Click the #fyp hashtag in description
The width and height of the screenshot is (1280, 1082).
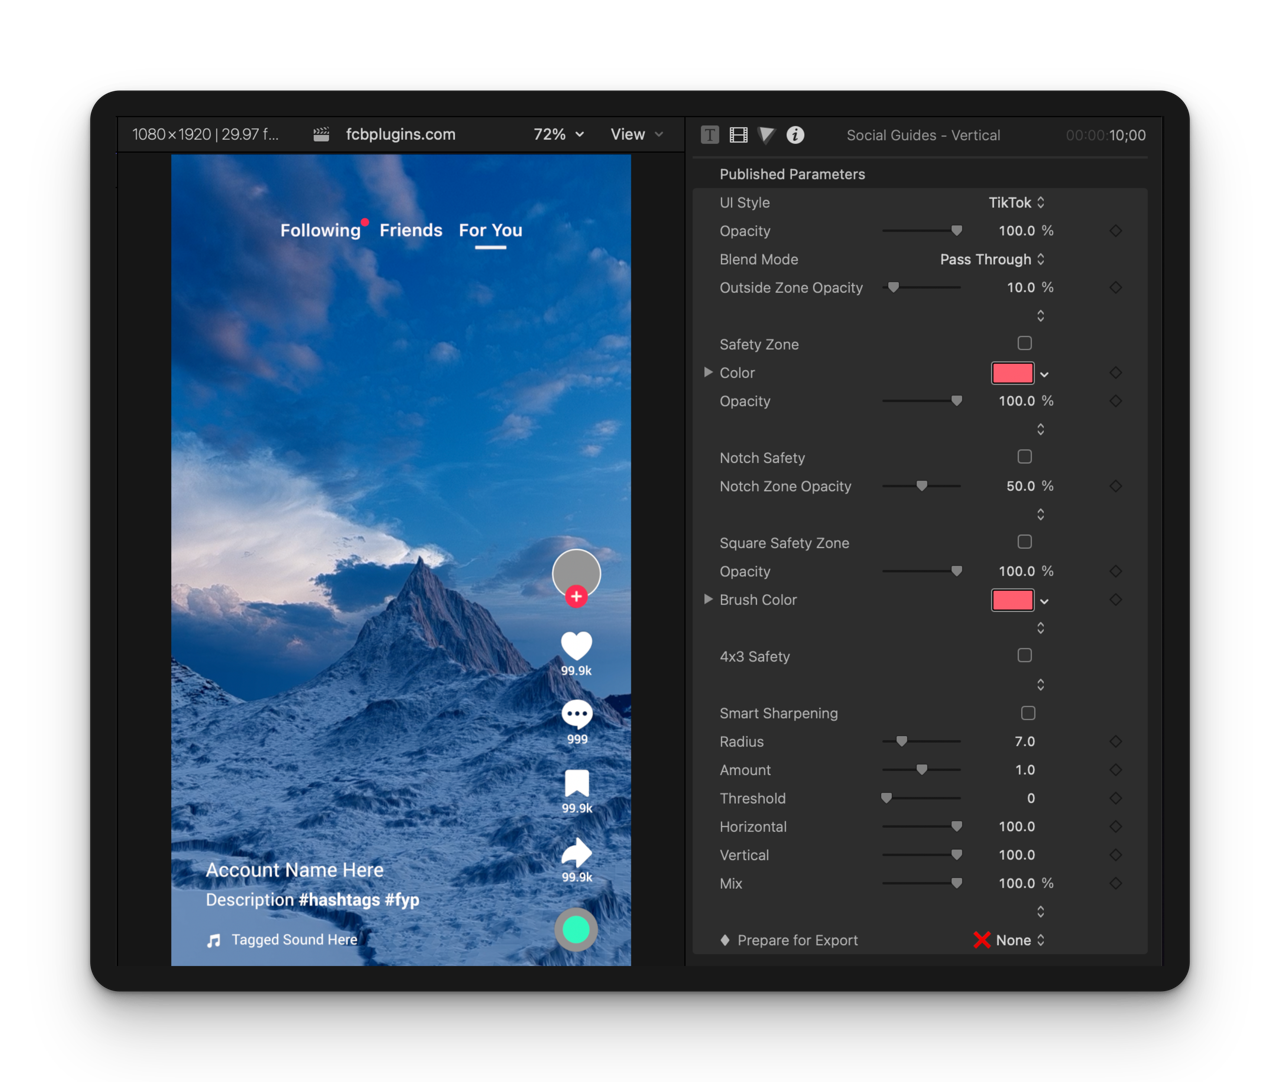click(402, 900)
